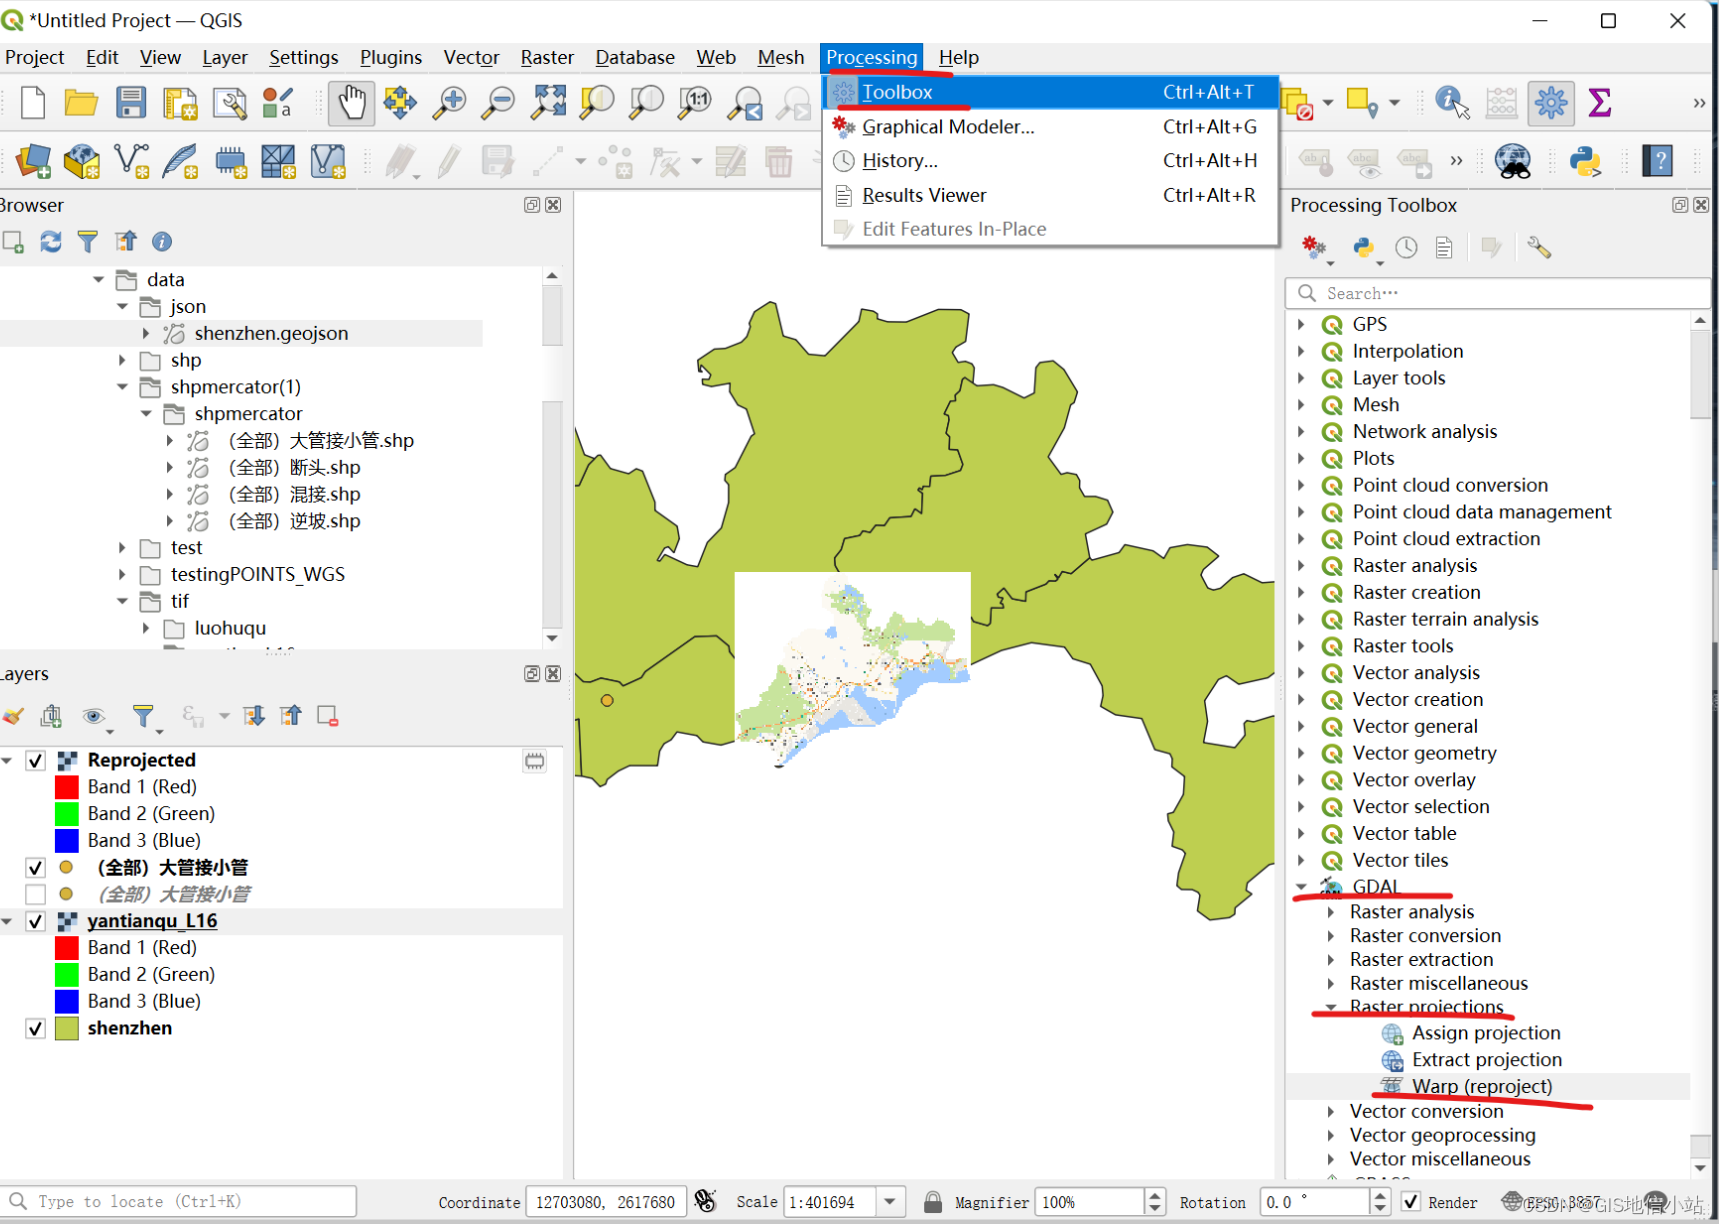Expand shp folder in Browser
The image size is (1719, 1224).
pos(122,360)
